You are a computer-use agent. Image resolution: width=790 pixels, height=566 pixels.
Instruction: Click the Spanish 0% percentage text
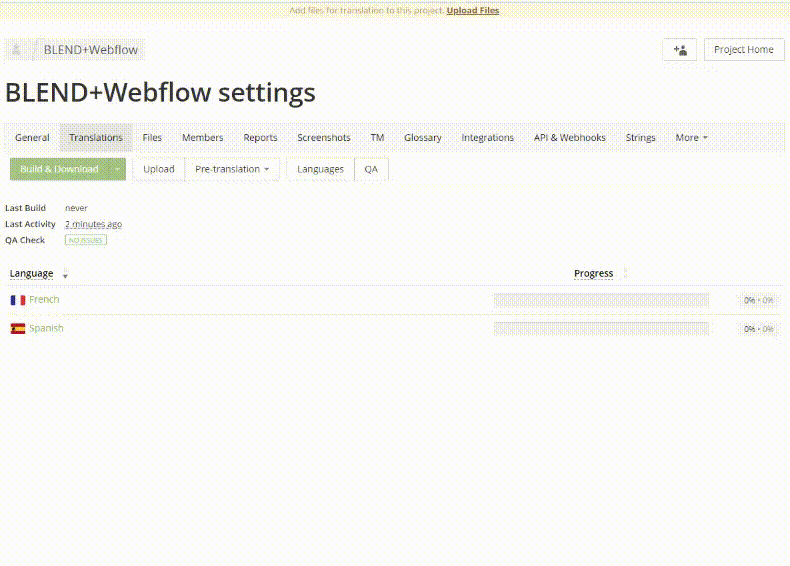758,329
